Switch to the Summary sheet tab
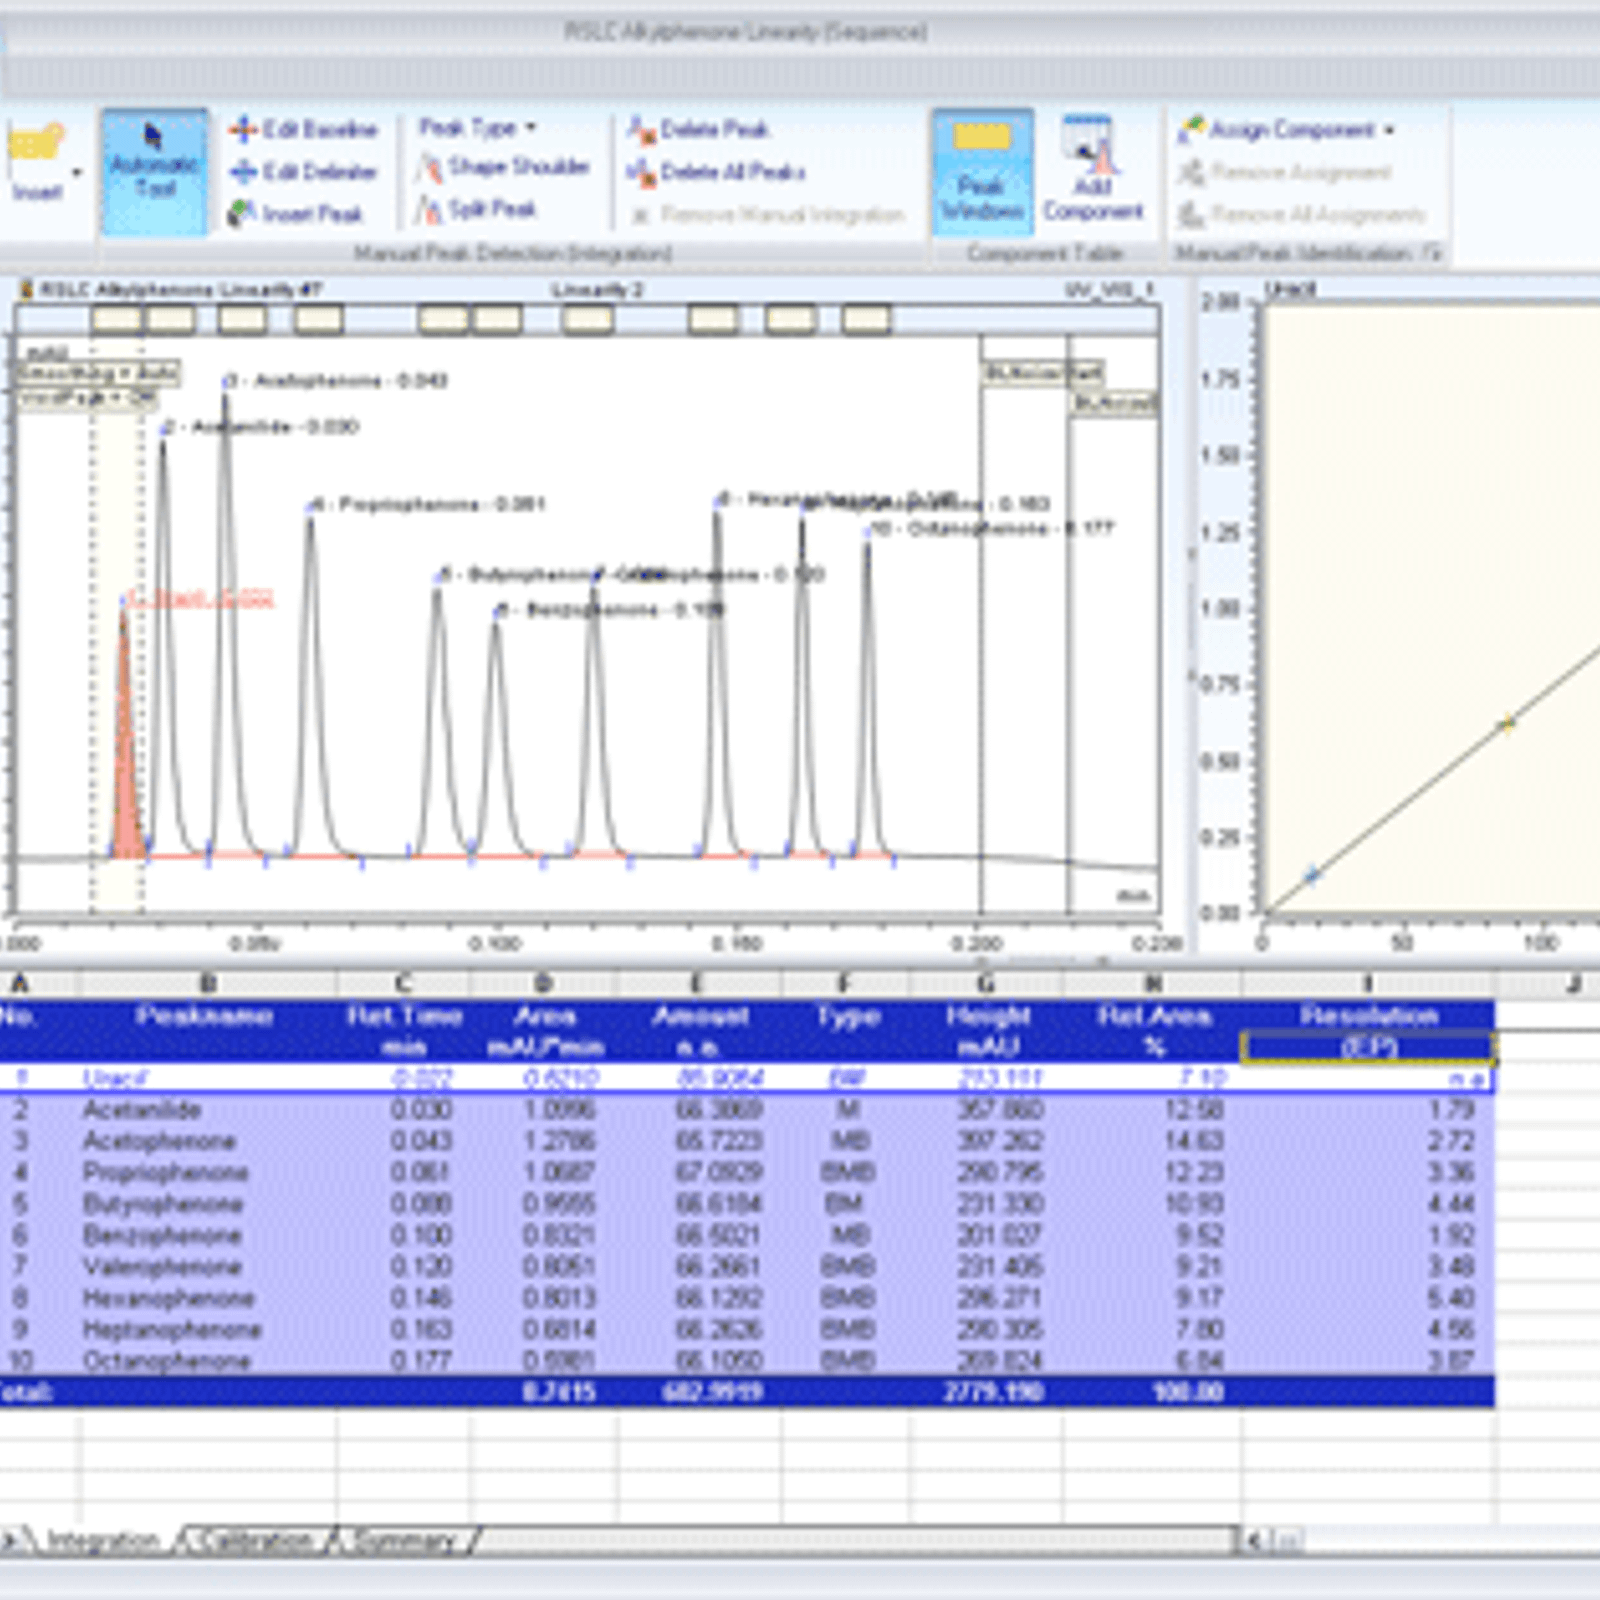 point(404,1540)
